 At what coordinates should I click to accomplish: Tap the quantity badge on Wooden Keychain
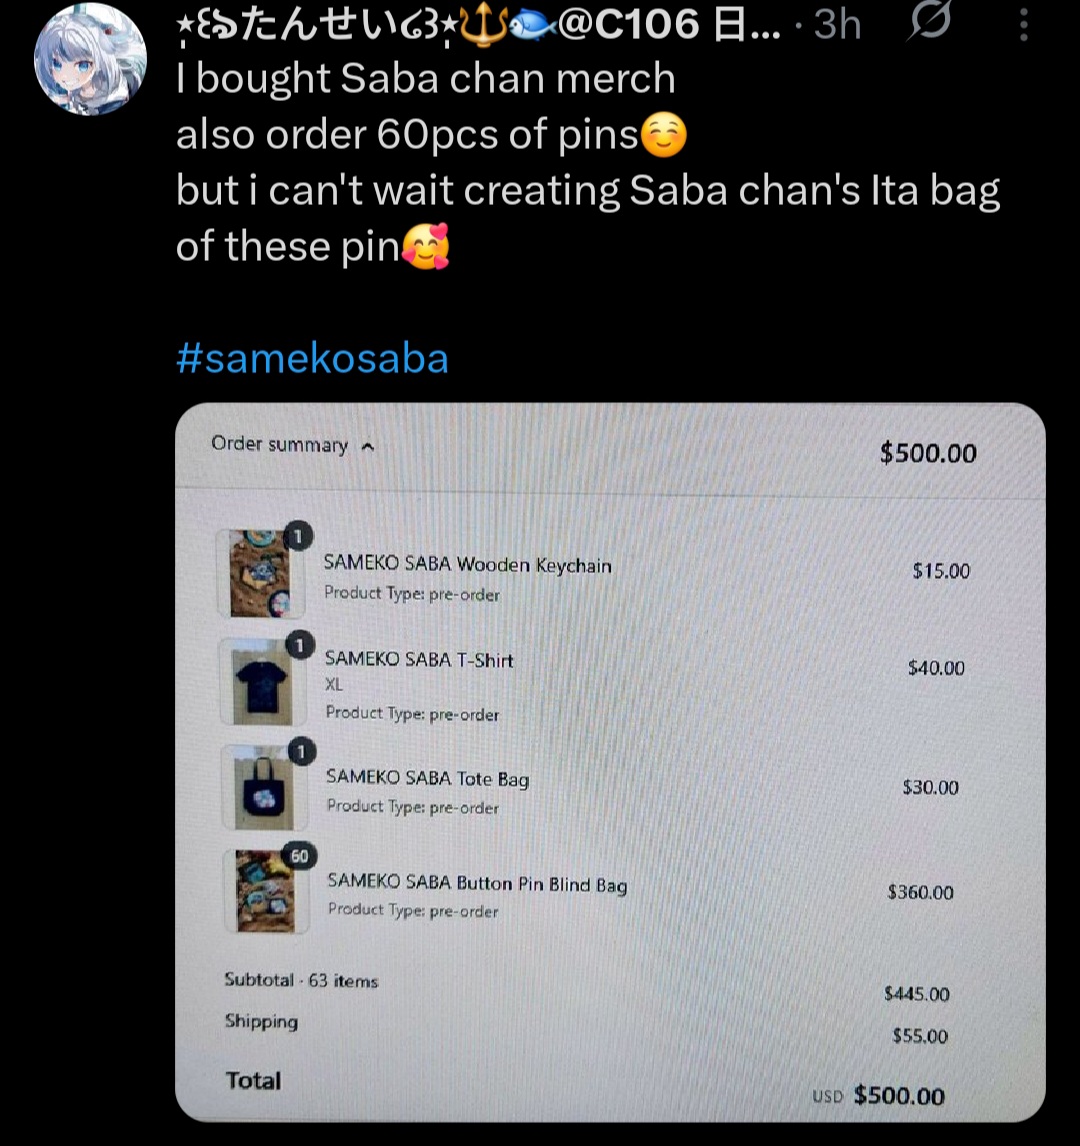pyautogui.click(x=297, y=537)
